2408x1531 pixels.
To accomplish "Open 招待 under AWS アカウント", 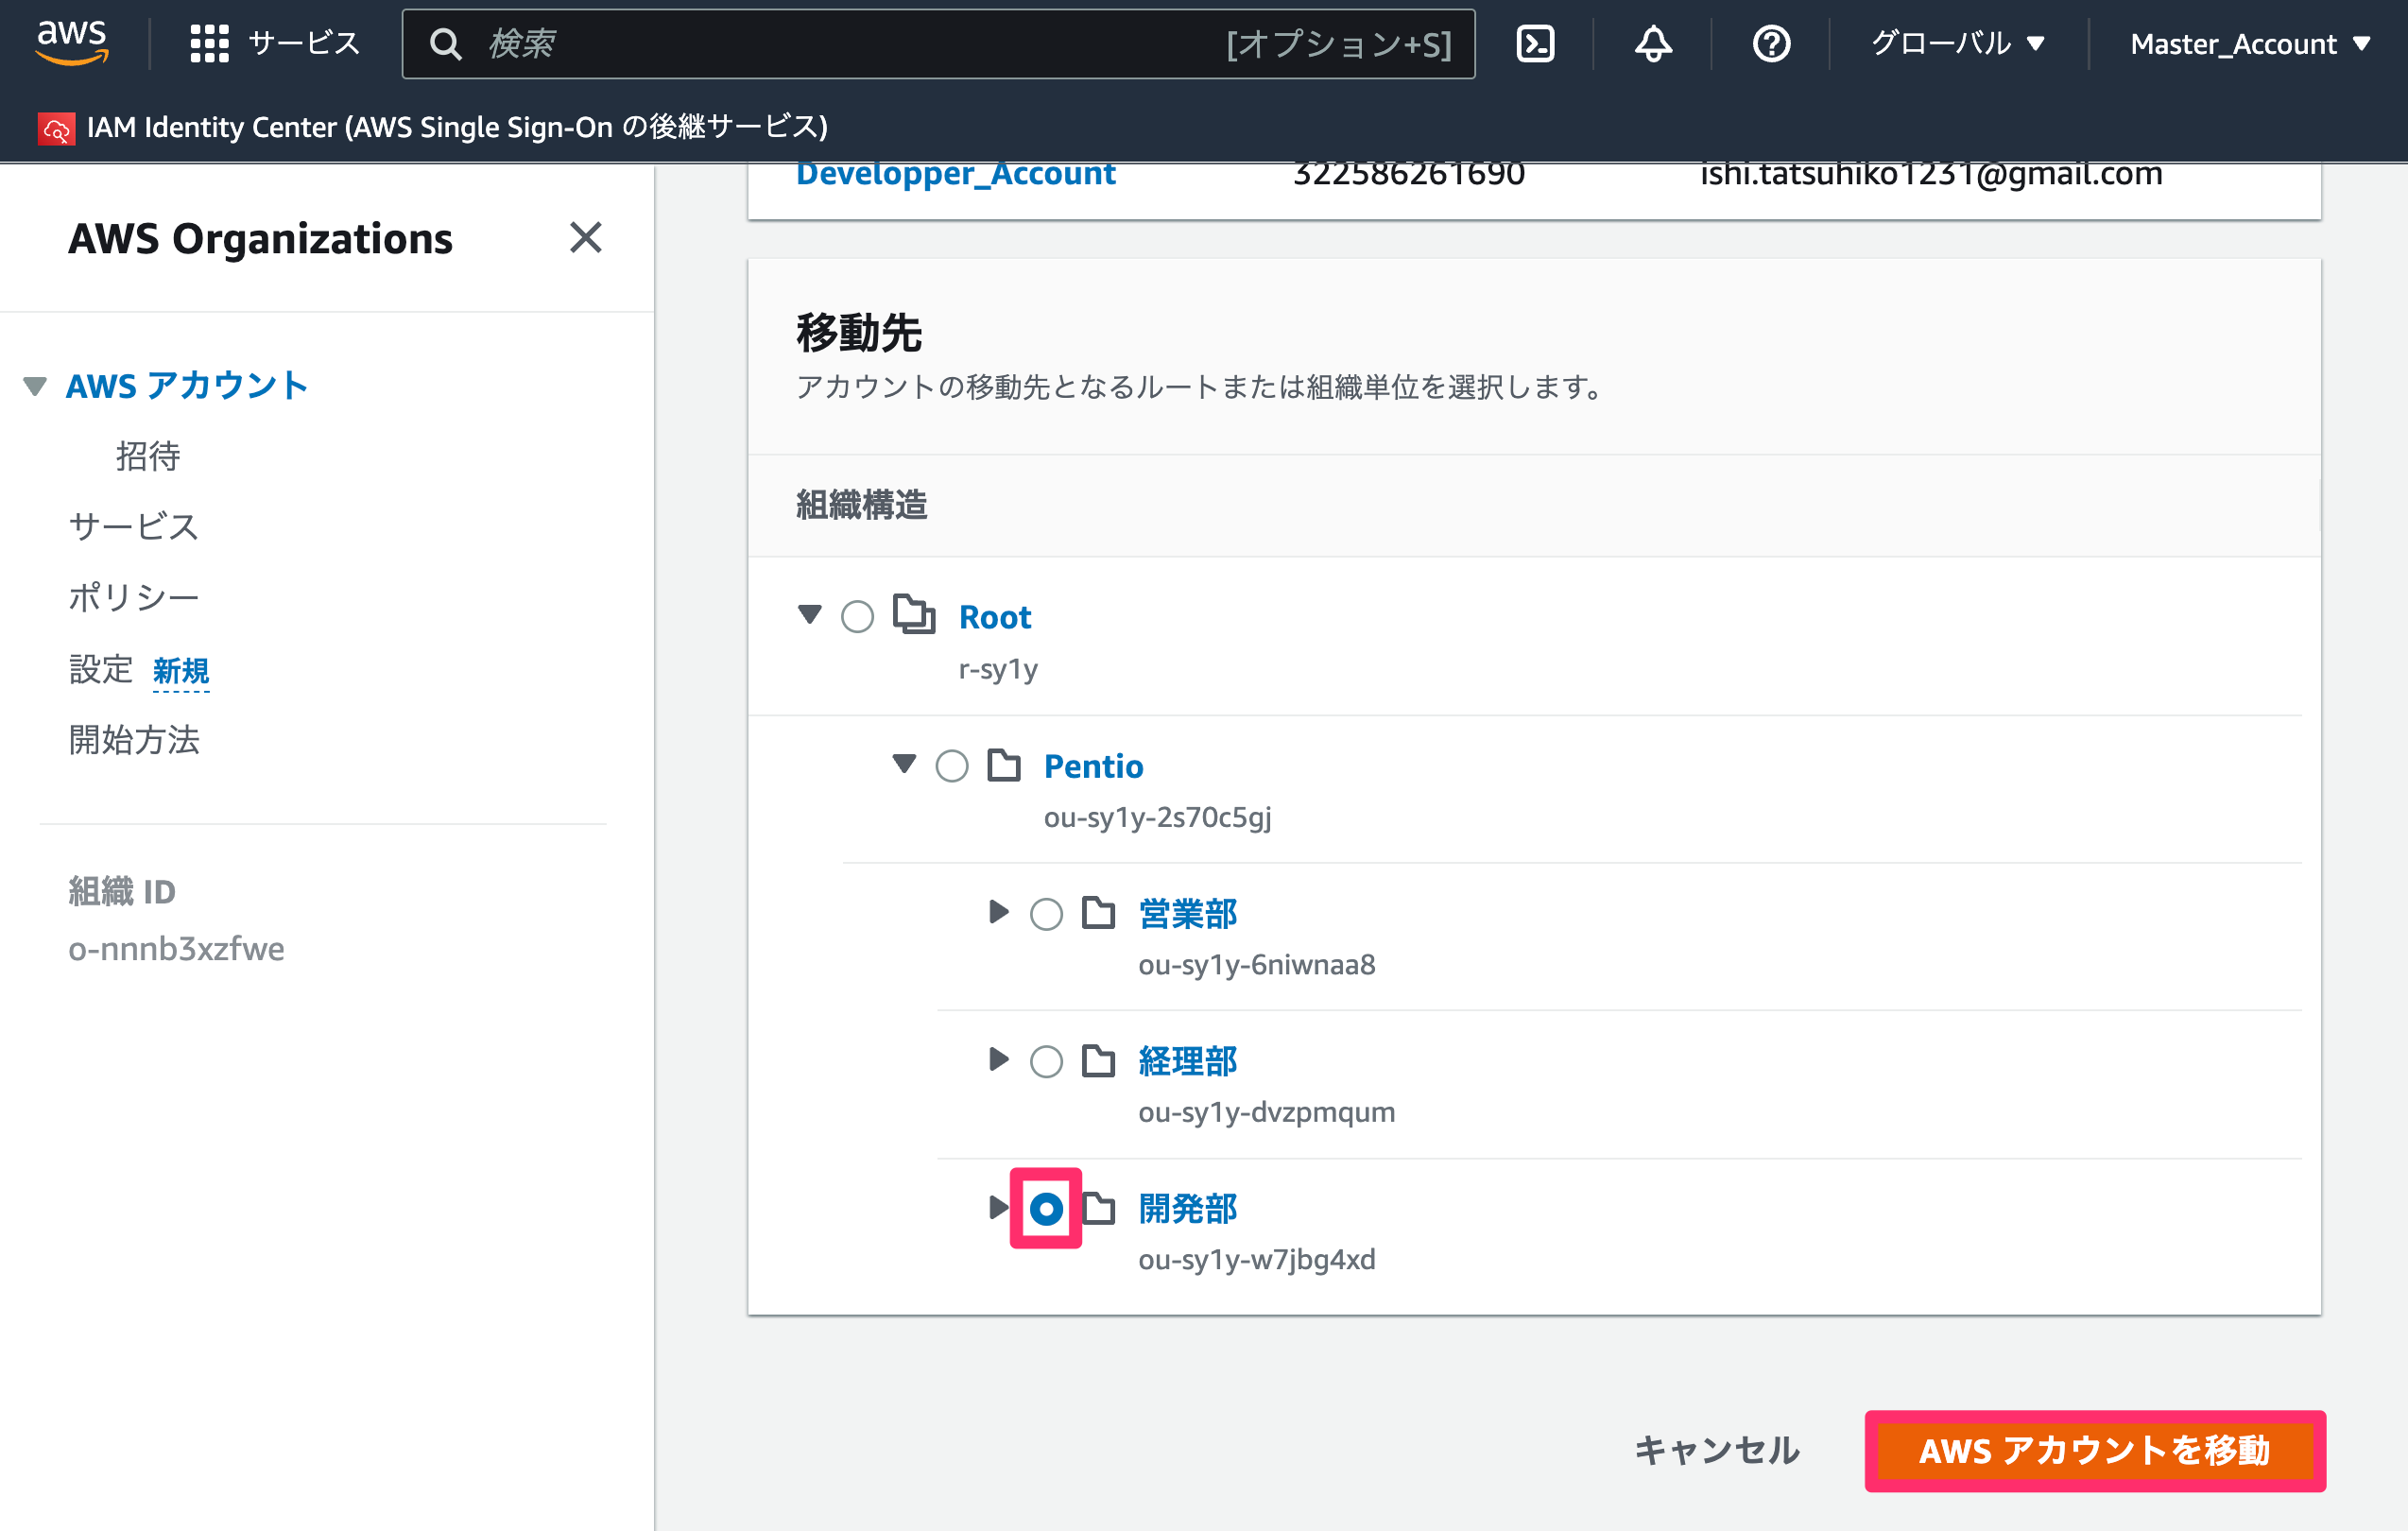I will (148, 456).
